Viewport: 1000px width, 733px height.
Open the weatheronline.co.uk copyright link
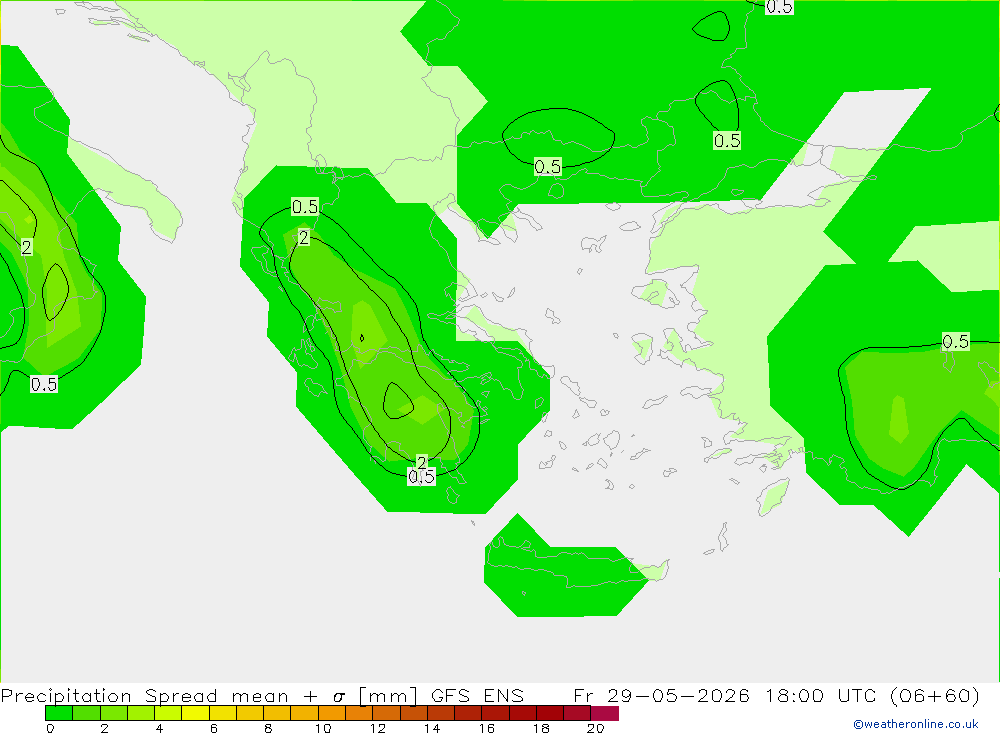tap(915, 724)
